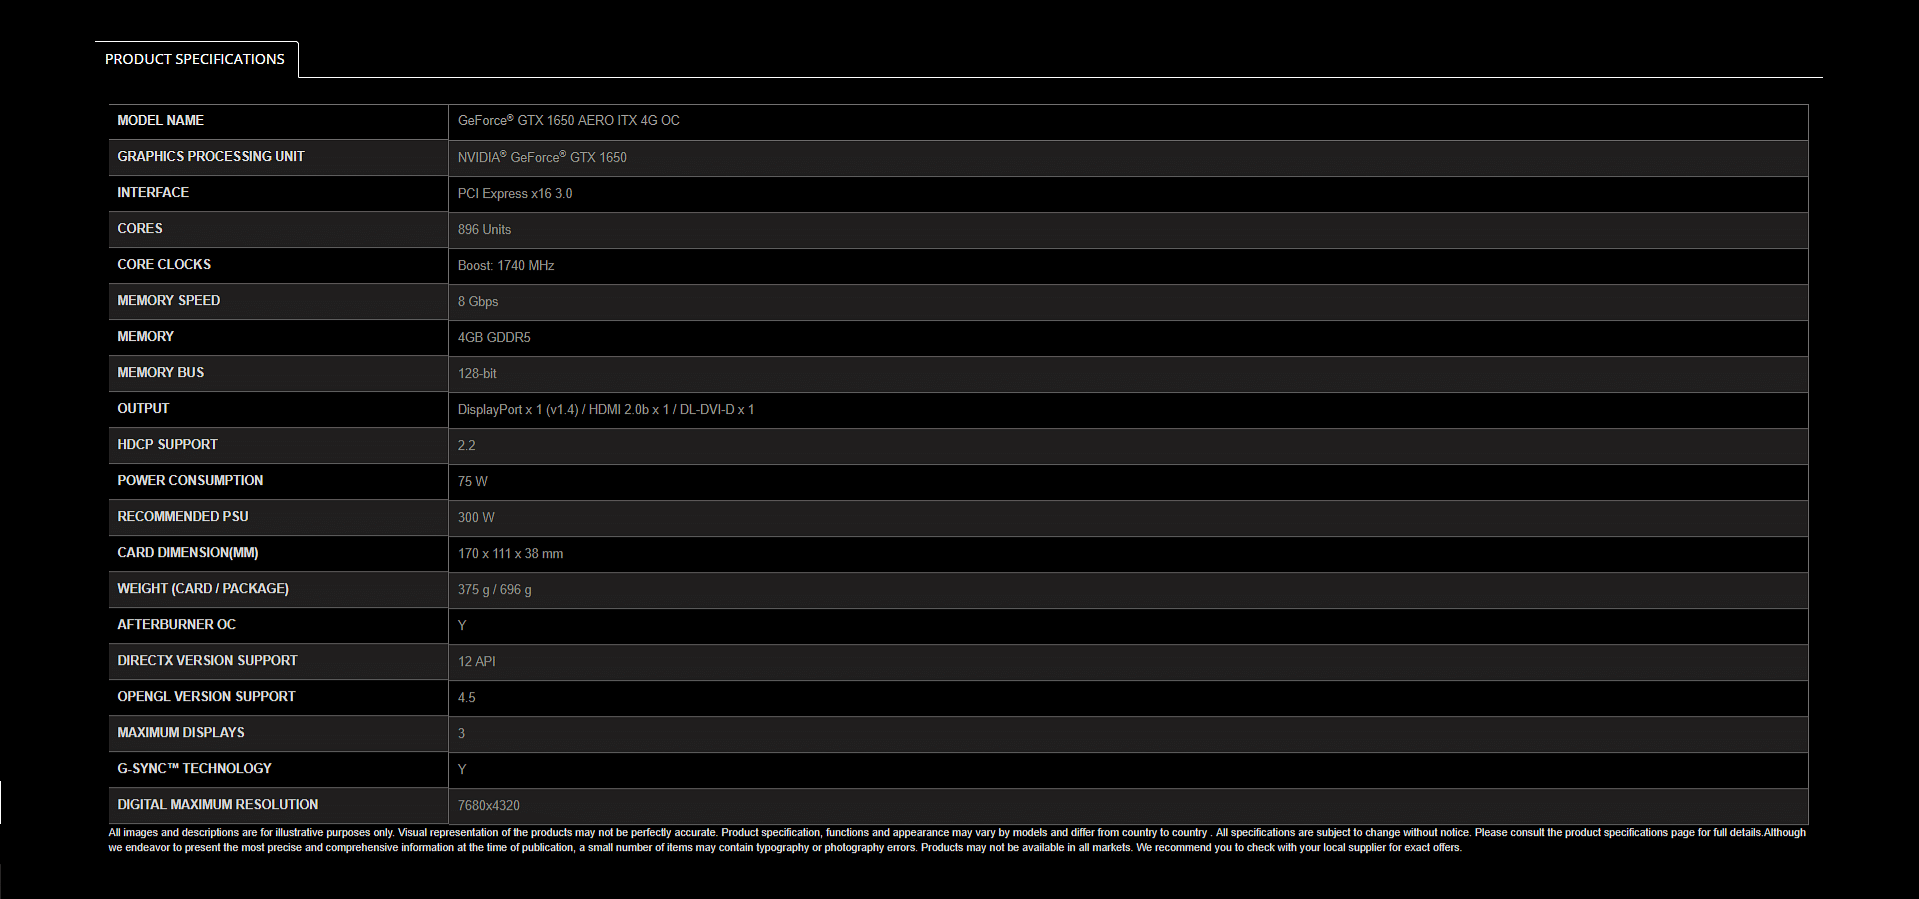Click the '8 Gbps' value
1919x899 pixels.
point(478,301)
